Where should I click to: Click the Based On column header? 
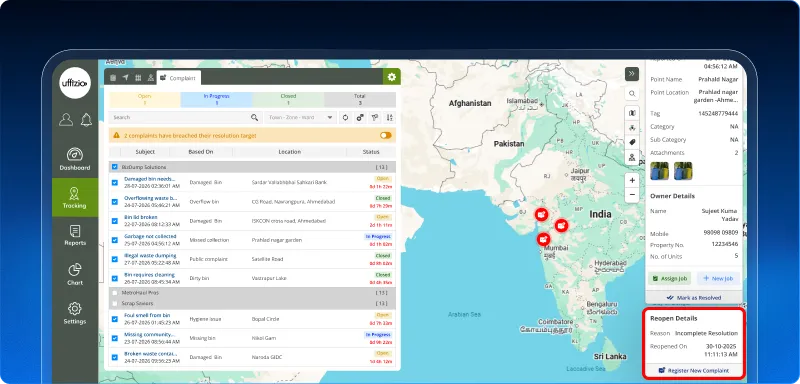201,152
